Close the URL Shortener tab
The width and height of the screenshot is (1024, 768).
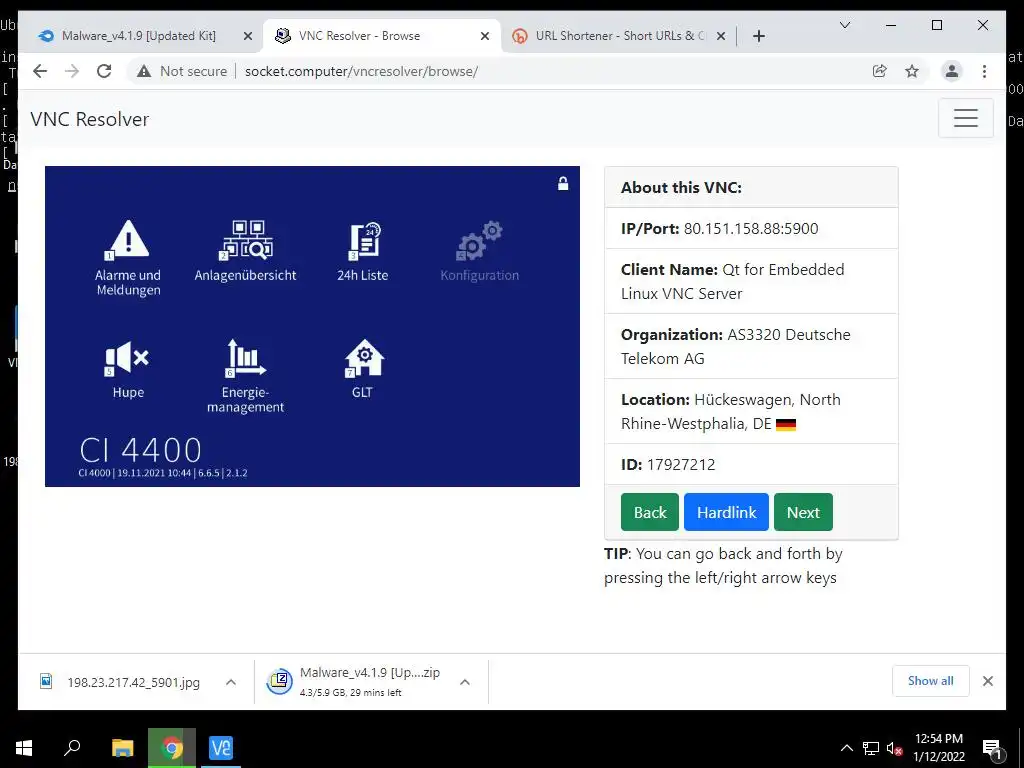720,36
